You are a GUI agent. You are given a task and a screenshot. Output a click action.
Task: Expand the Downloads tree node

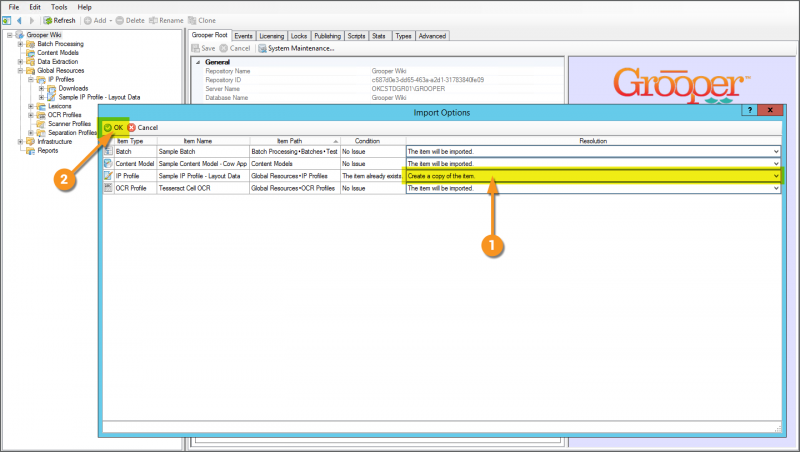42,88
